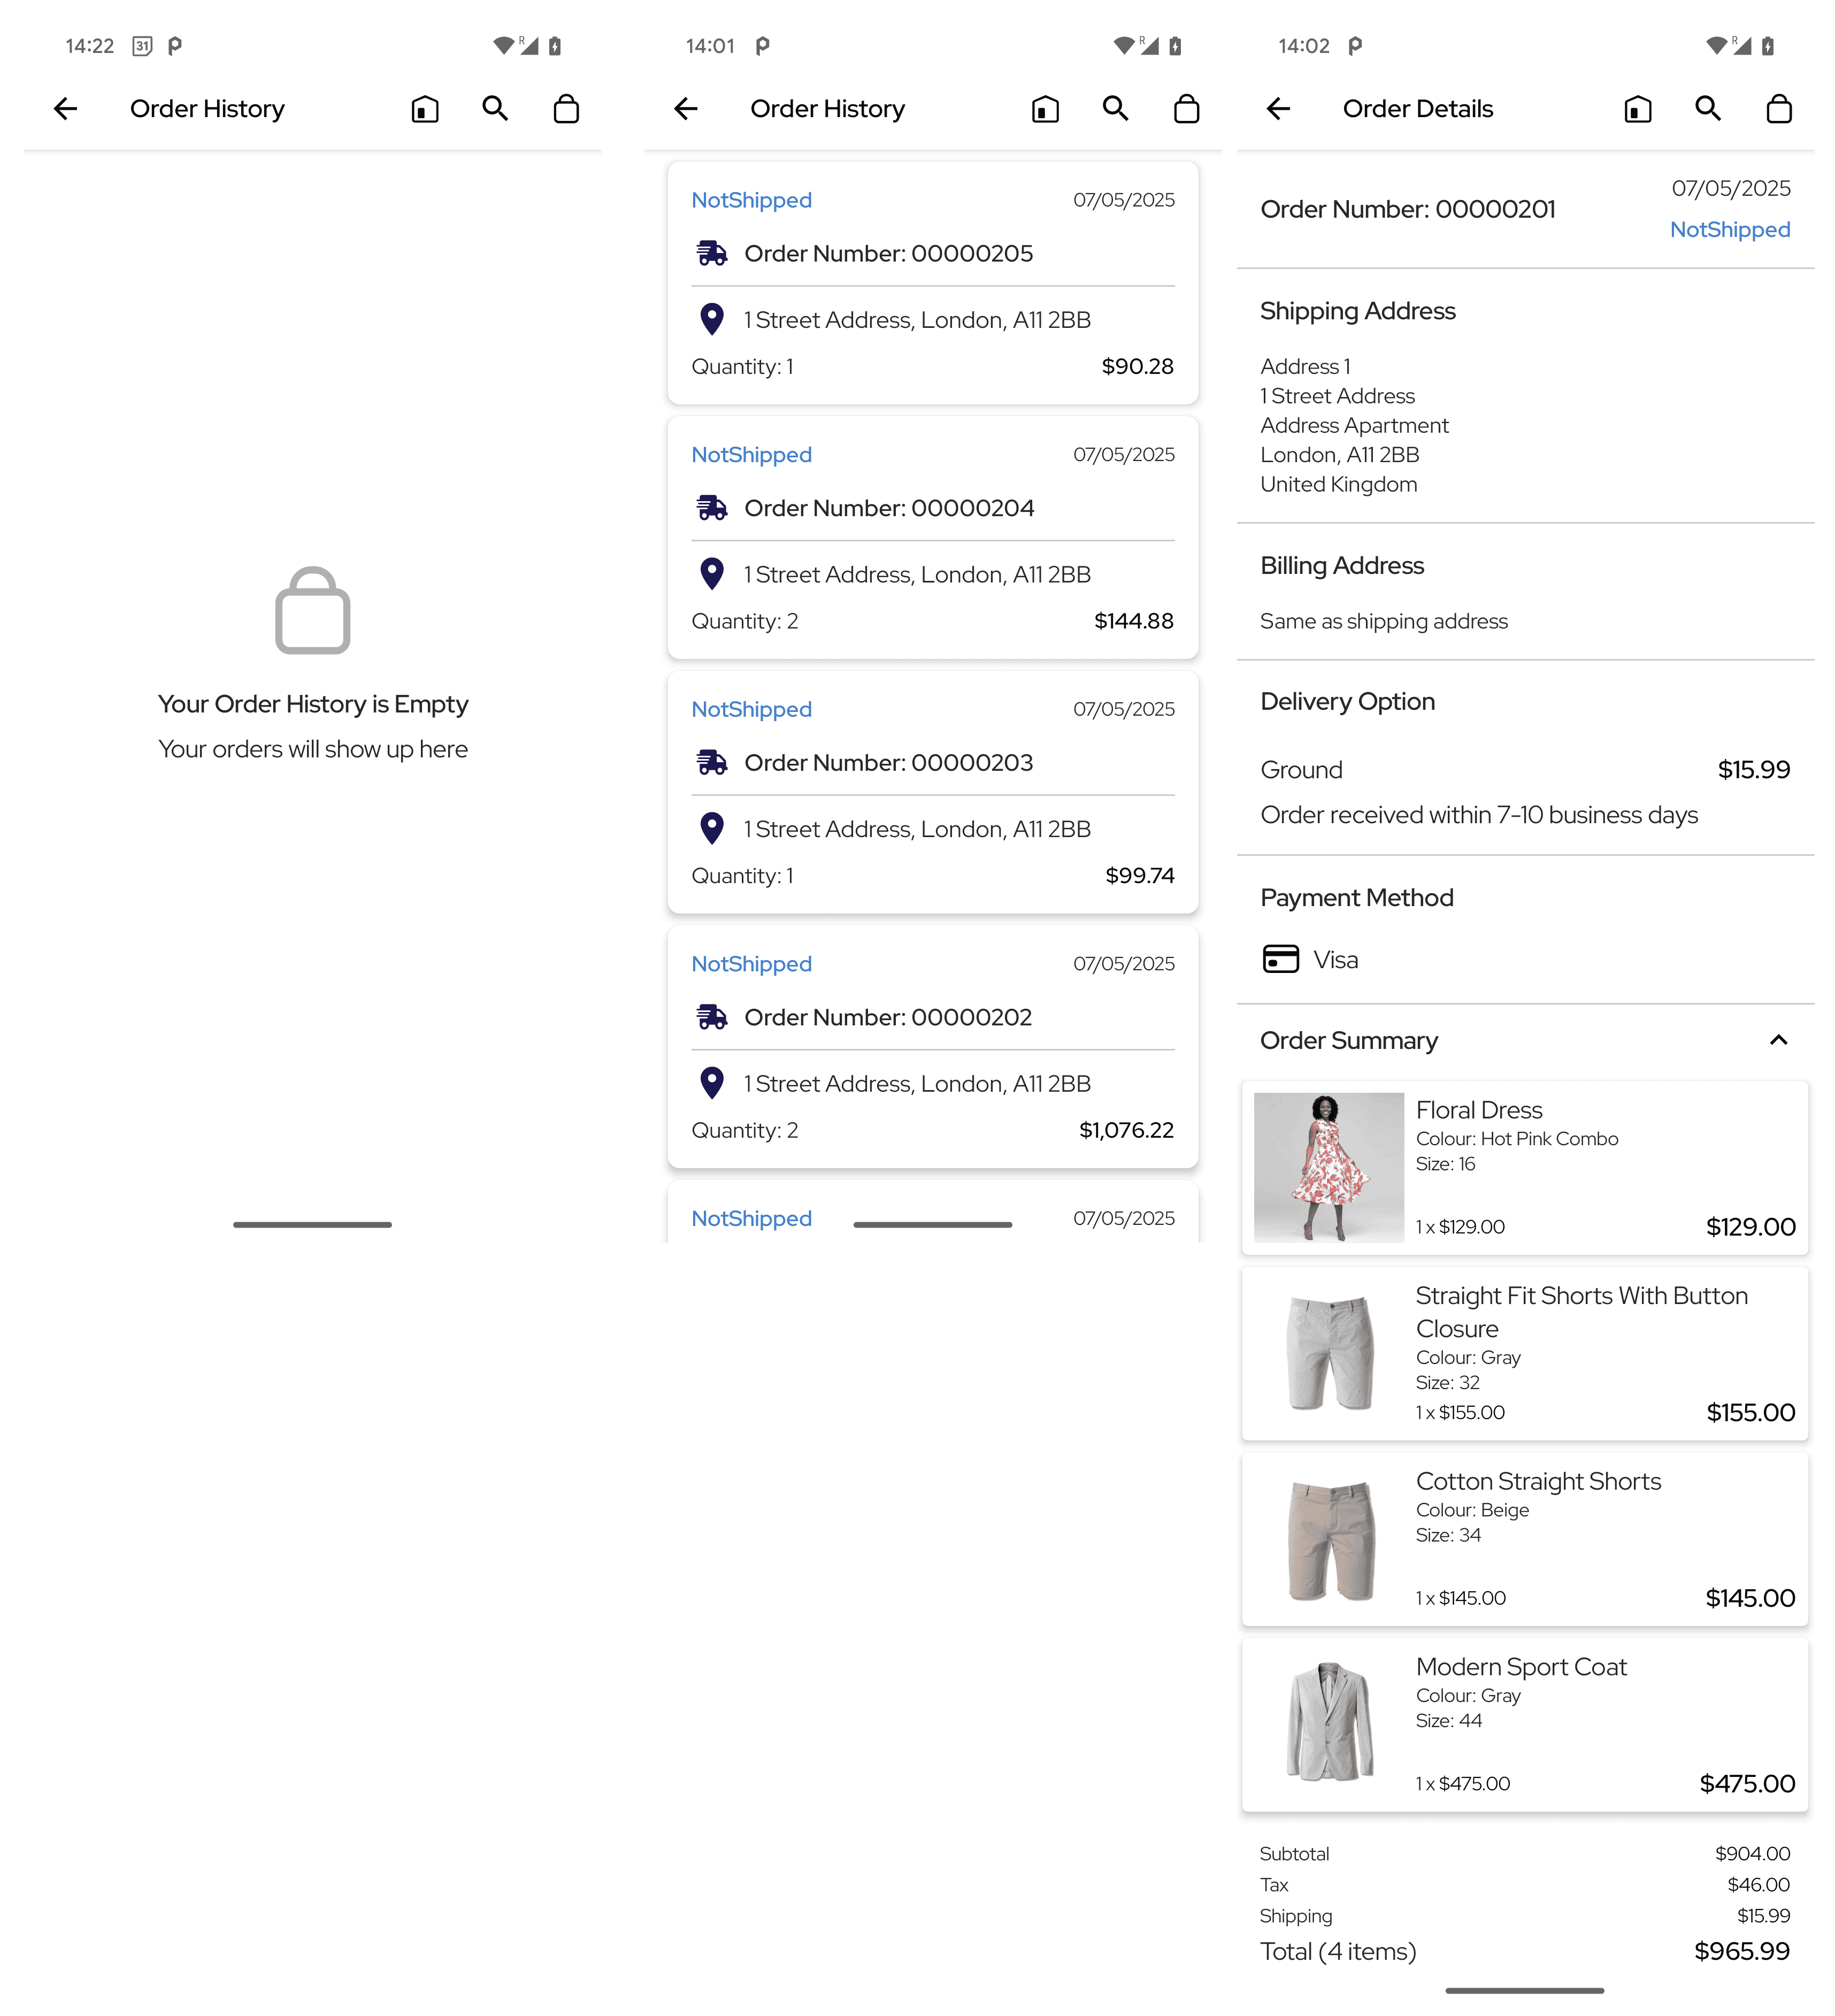Tap the Tax $46.00 value
1835x2016 pixels.
[x=1758, y=1885]
